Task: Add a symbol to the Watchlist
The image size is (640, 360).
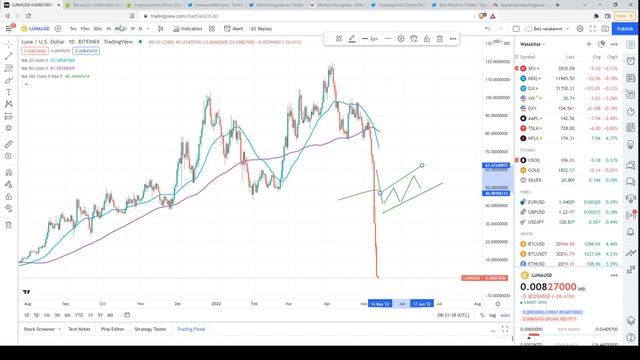Action: tap(589, 44)
